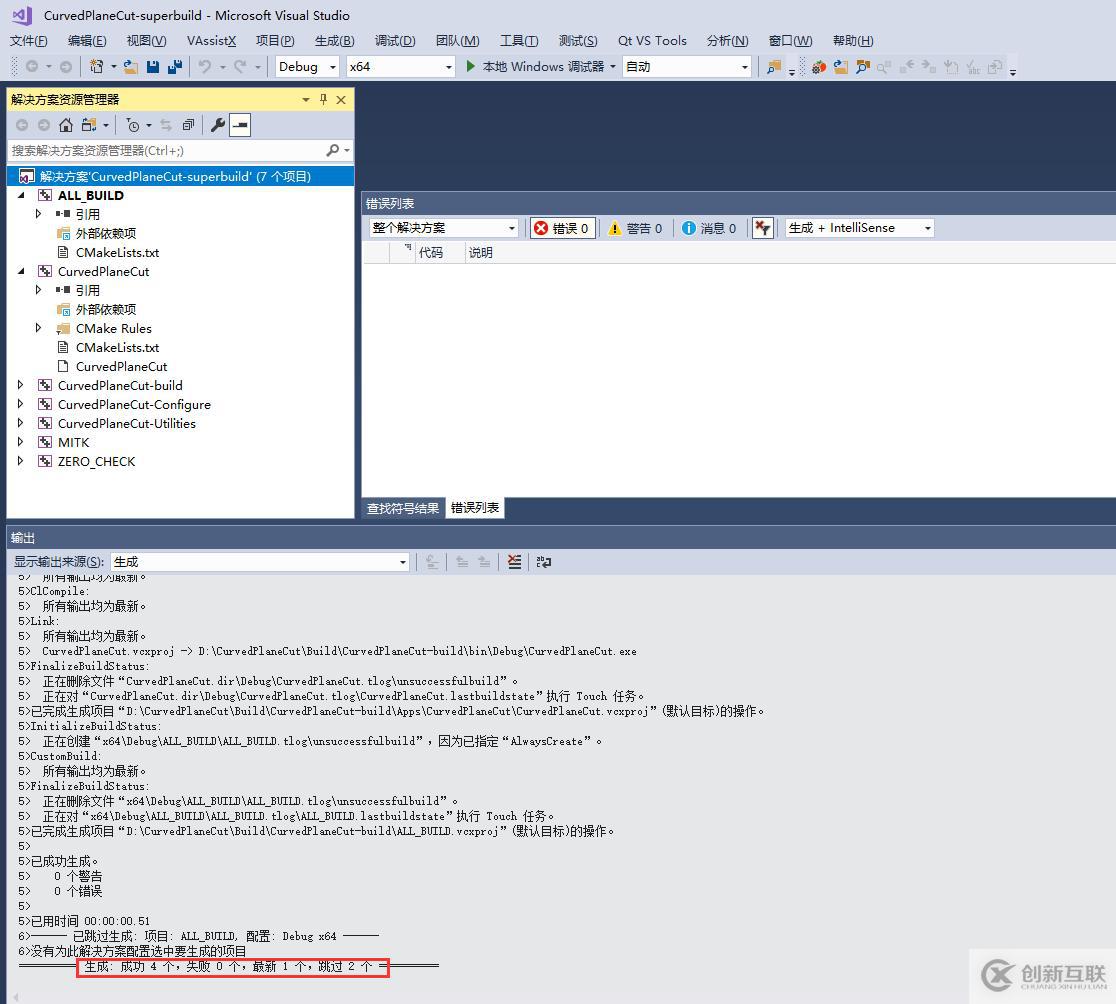
Task: Open the 帮助(H) menu
Action: click(853, 41)
